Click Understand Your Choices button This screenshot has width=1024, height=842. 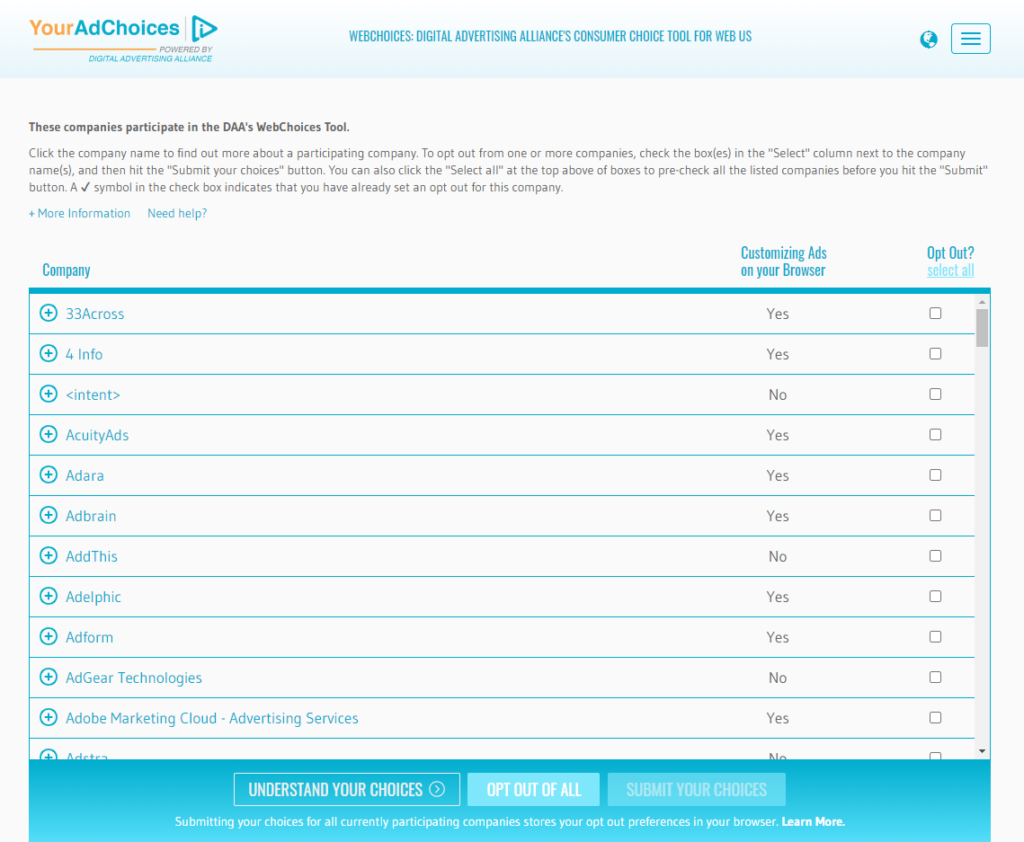[x=347, y=790]
